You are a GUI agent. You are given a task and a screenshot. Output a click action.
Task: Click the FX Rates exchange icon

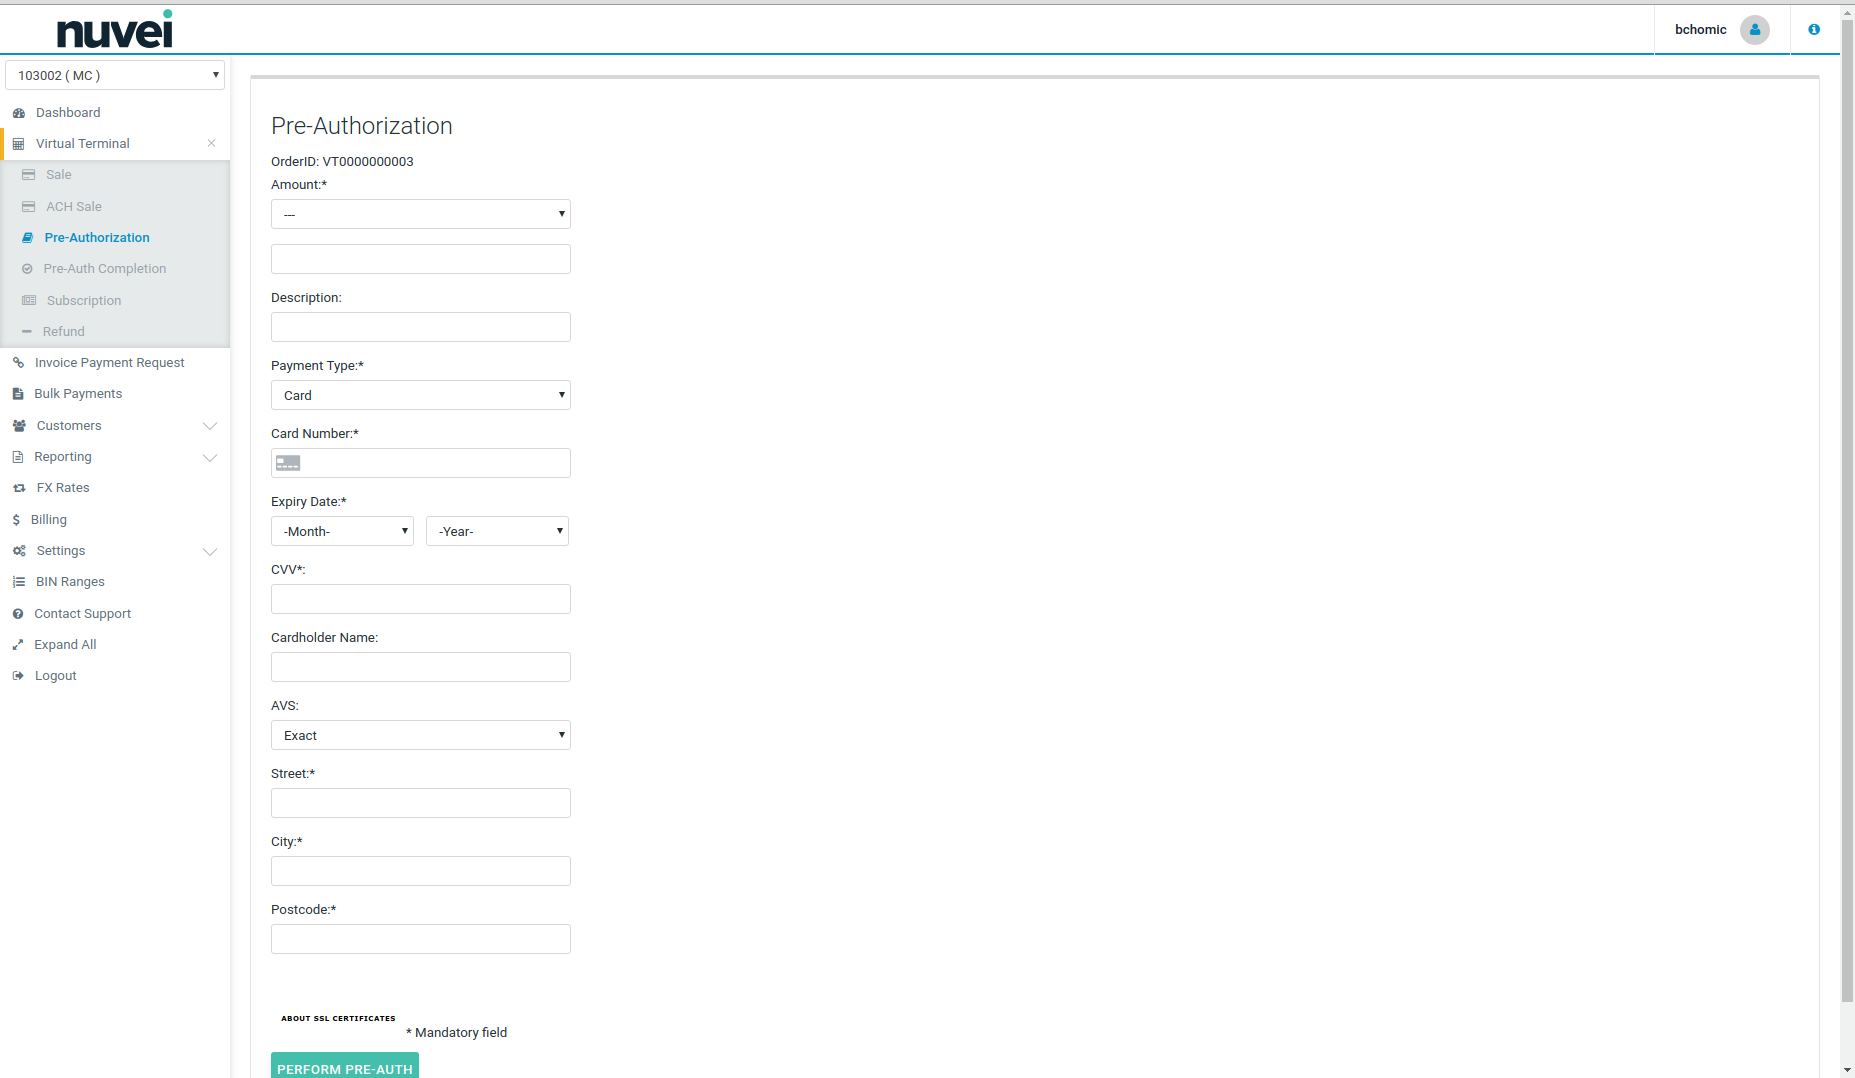coord(19,488)
